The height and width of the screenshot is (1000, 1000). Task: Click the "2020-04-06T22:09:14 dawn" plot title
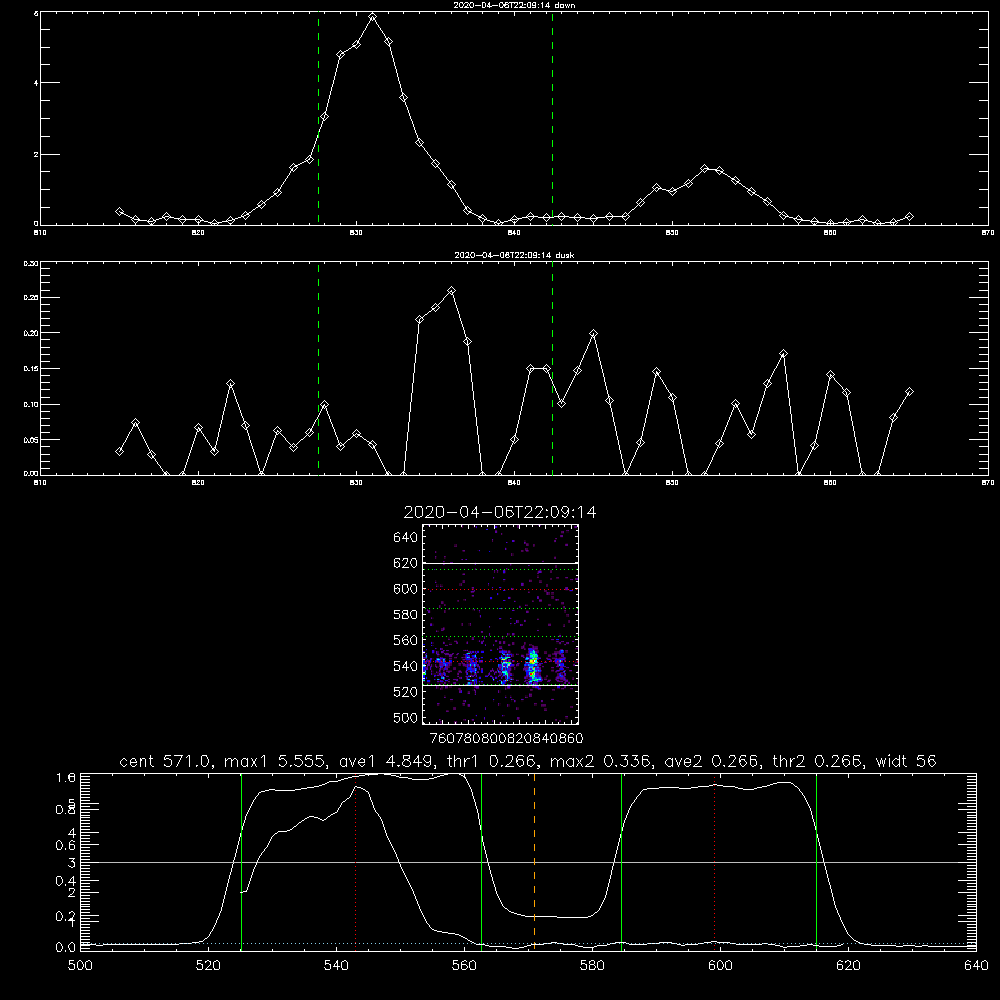514,5
